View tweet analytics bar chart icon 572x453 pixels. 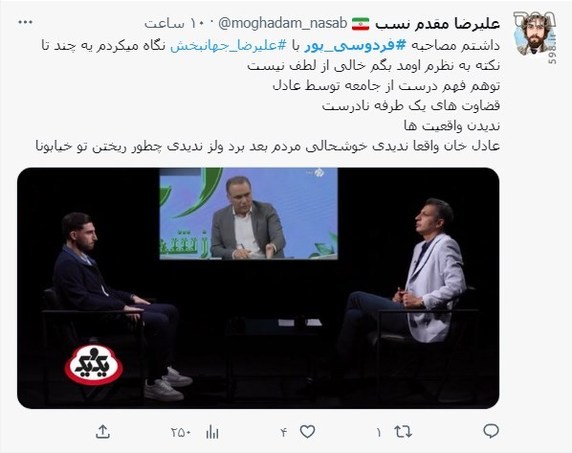click(212, 432)
